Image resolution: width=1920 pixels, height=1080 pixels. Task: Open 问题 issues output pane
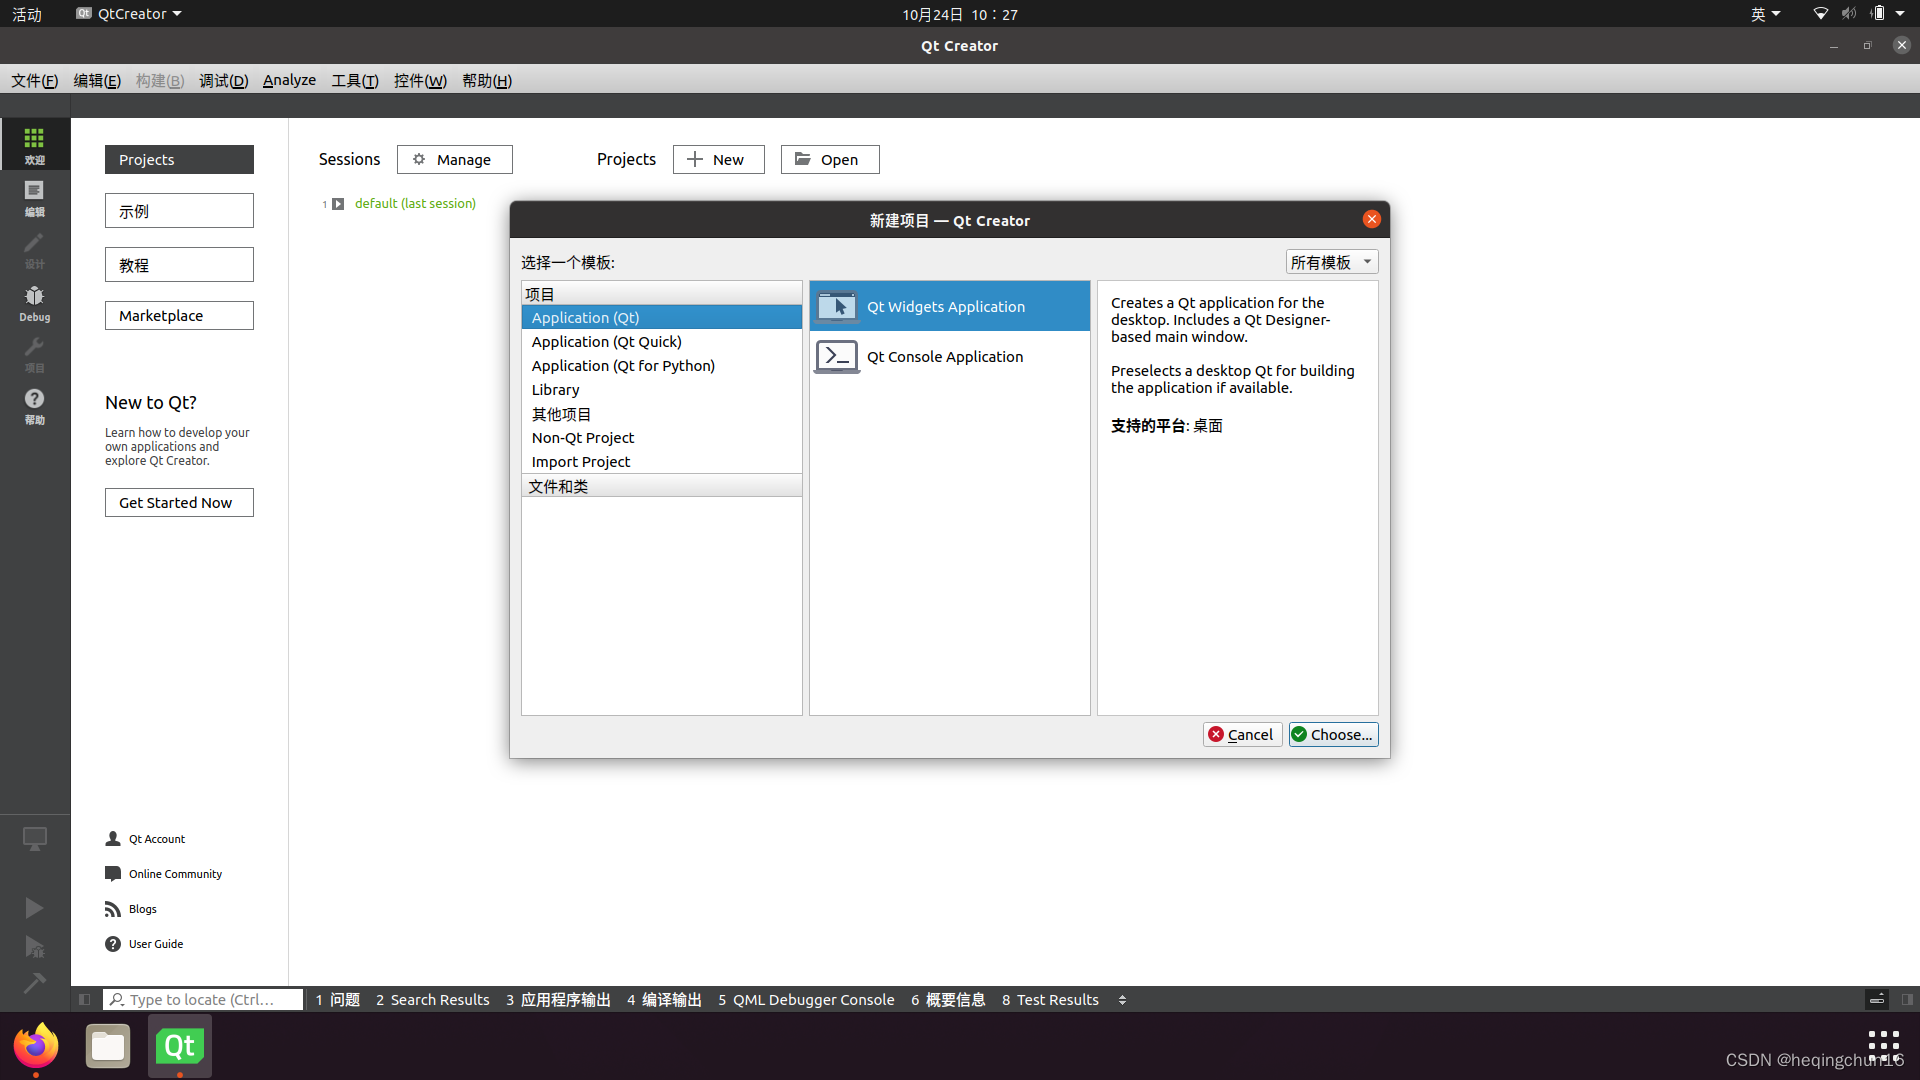pos(337,999)
